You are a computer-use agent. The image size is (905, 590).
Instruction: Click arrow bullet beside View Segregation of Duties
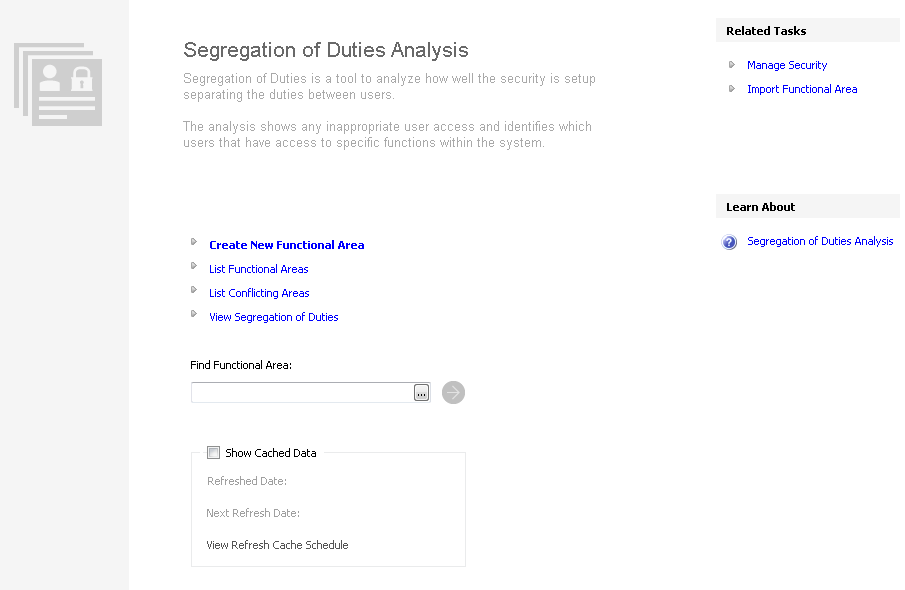coord(194,314)
